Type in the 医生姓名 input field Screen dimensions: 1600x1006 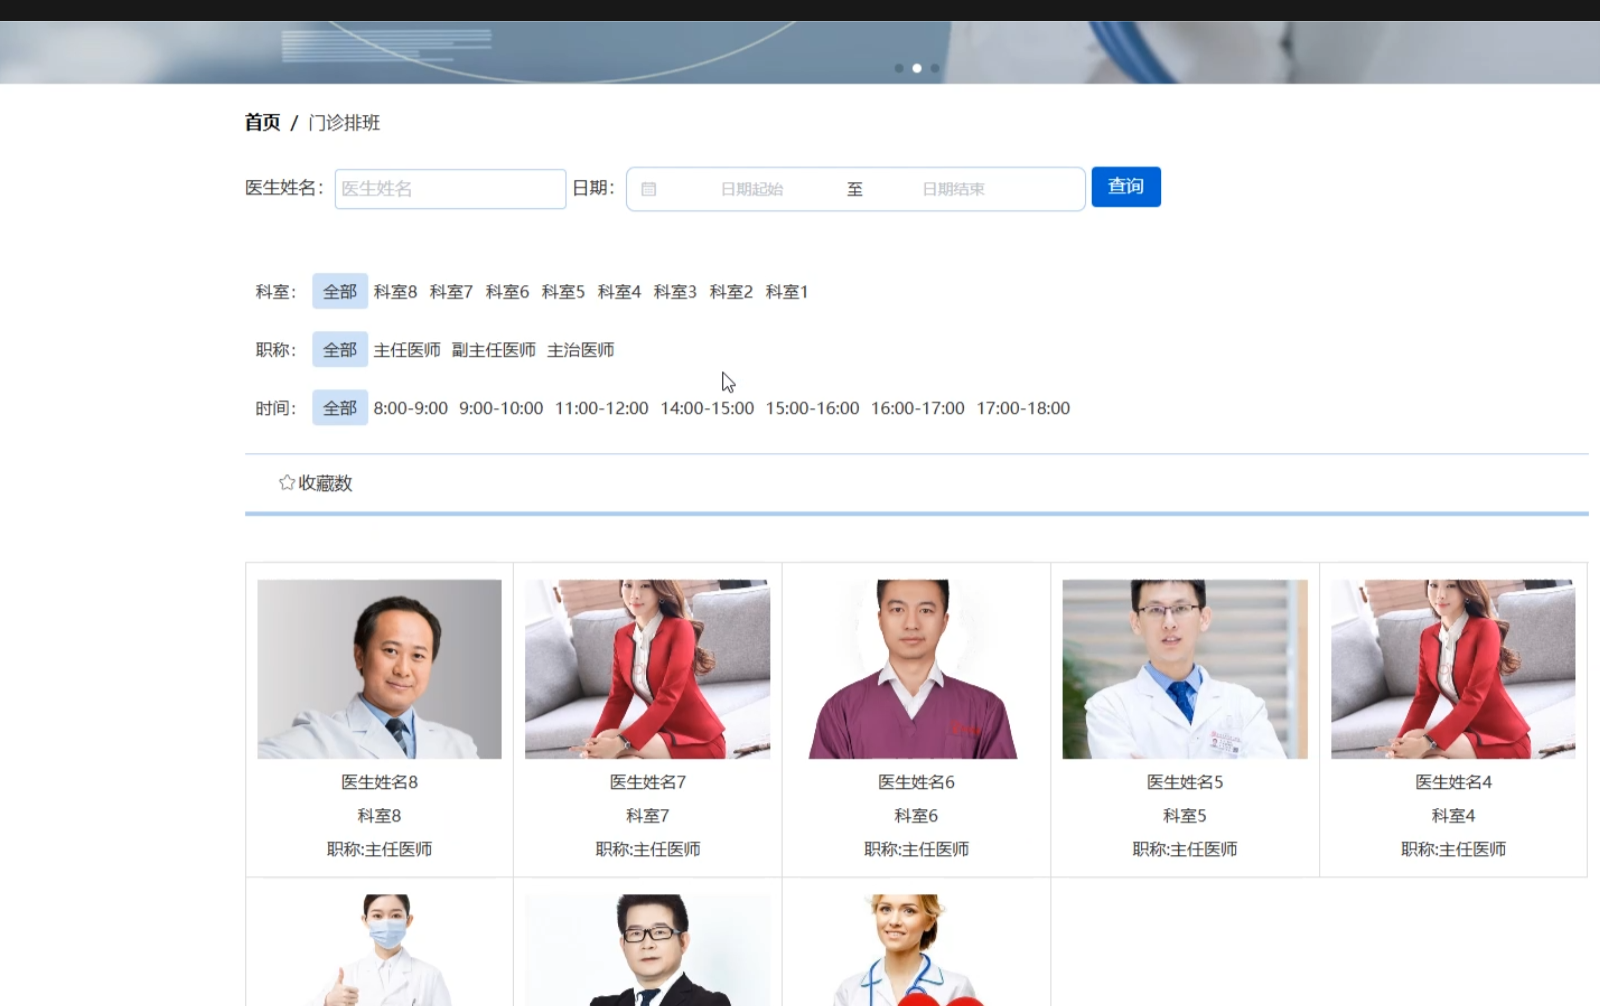click(450, 189)
